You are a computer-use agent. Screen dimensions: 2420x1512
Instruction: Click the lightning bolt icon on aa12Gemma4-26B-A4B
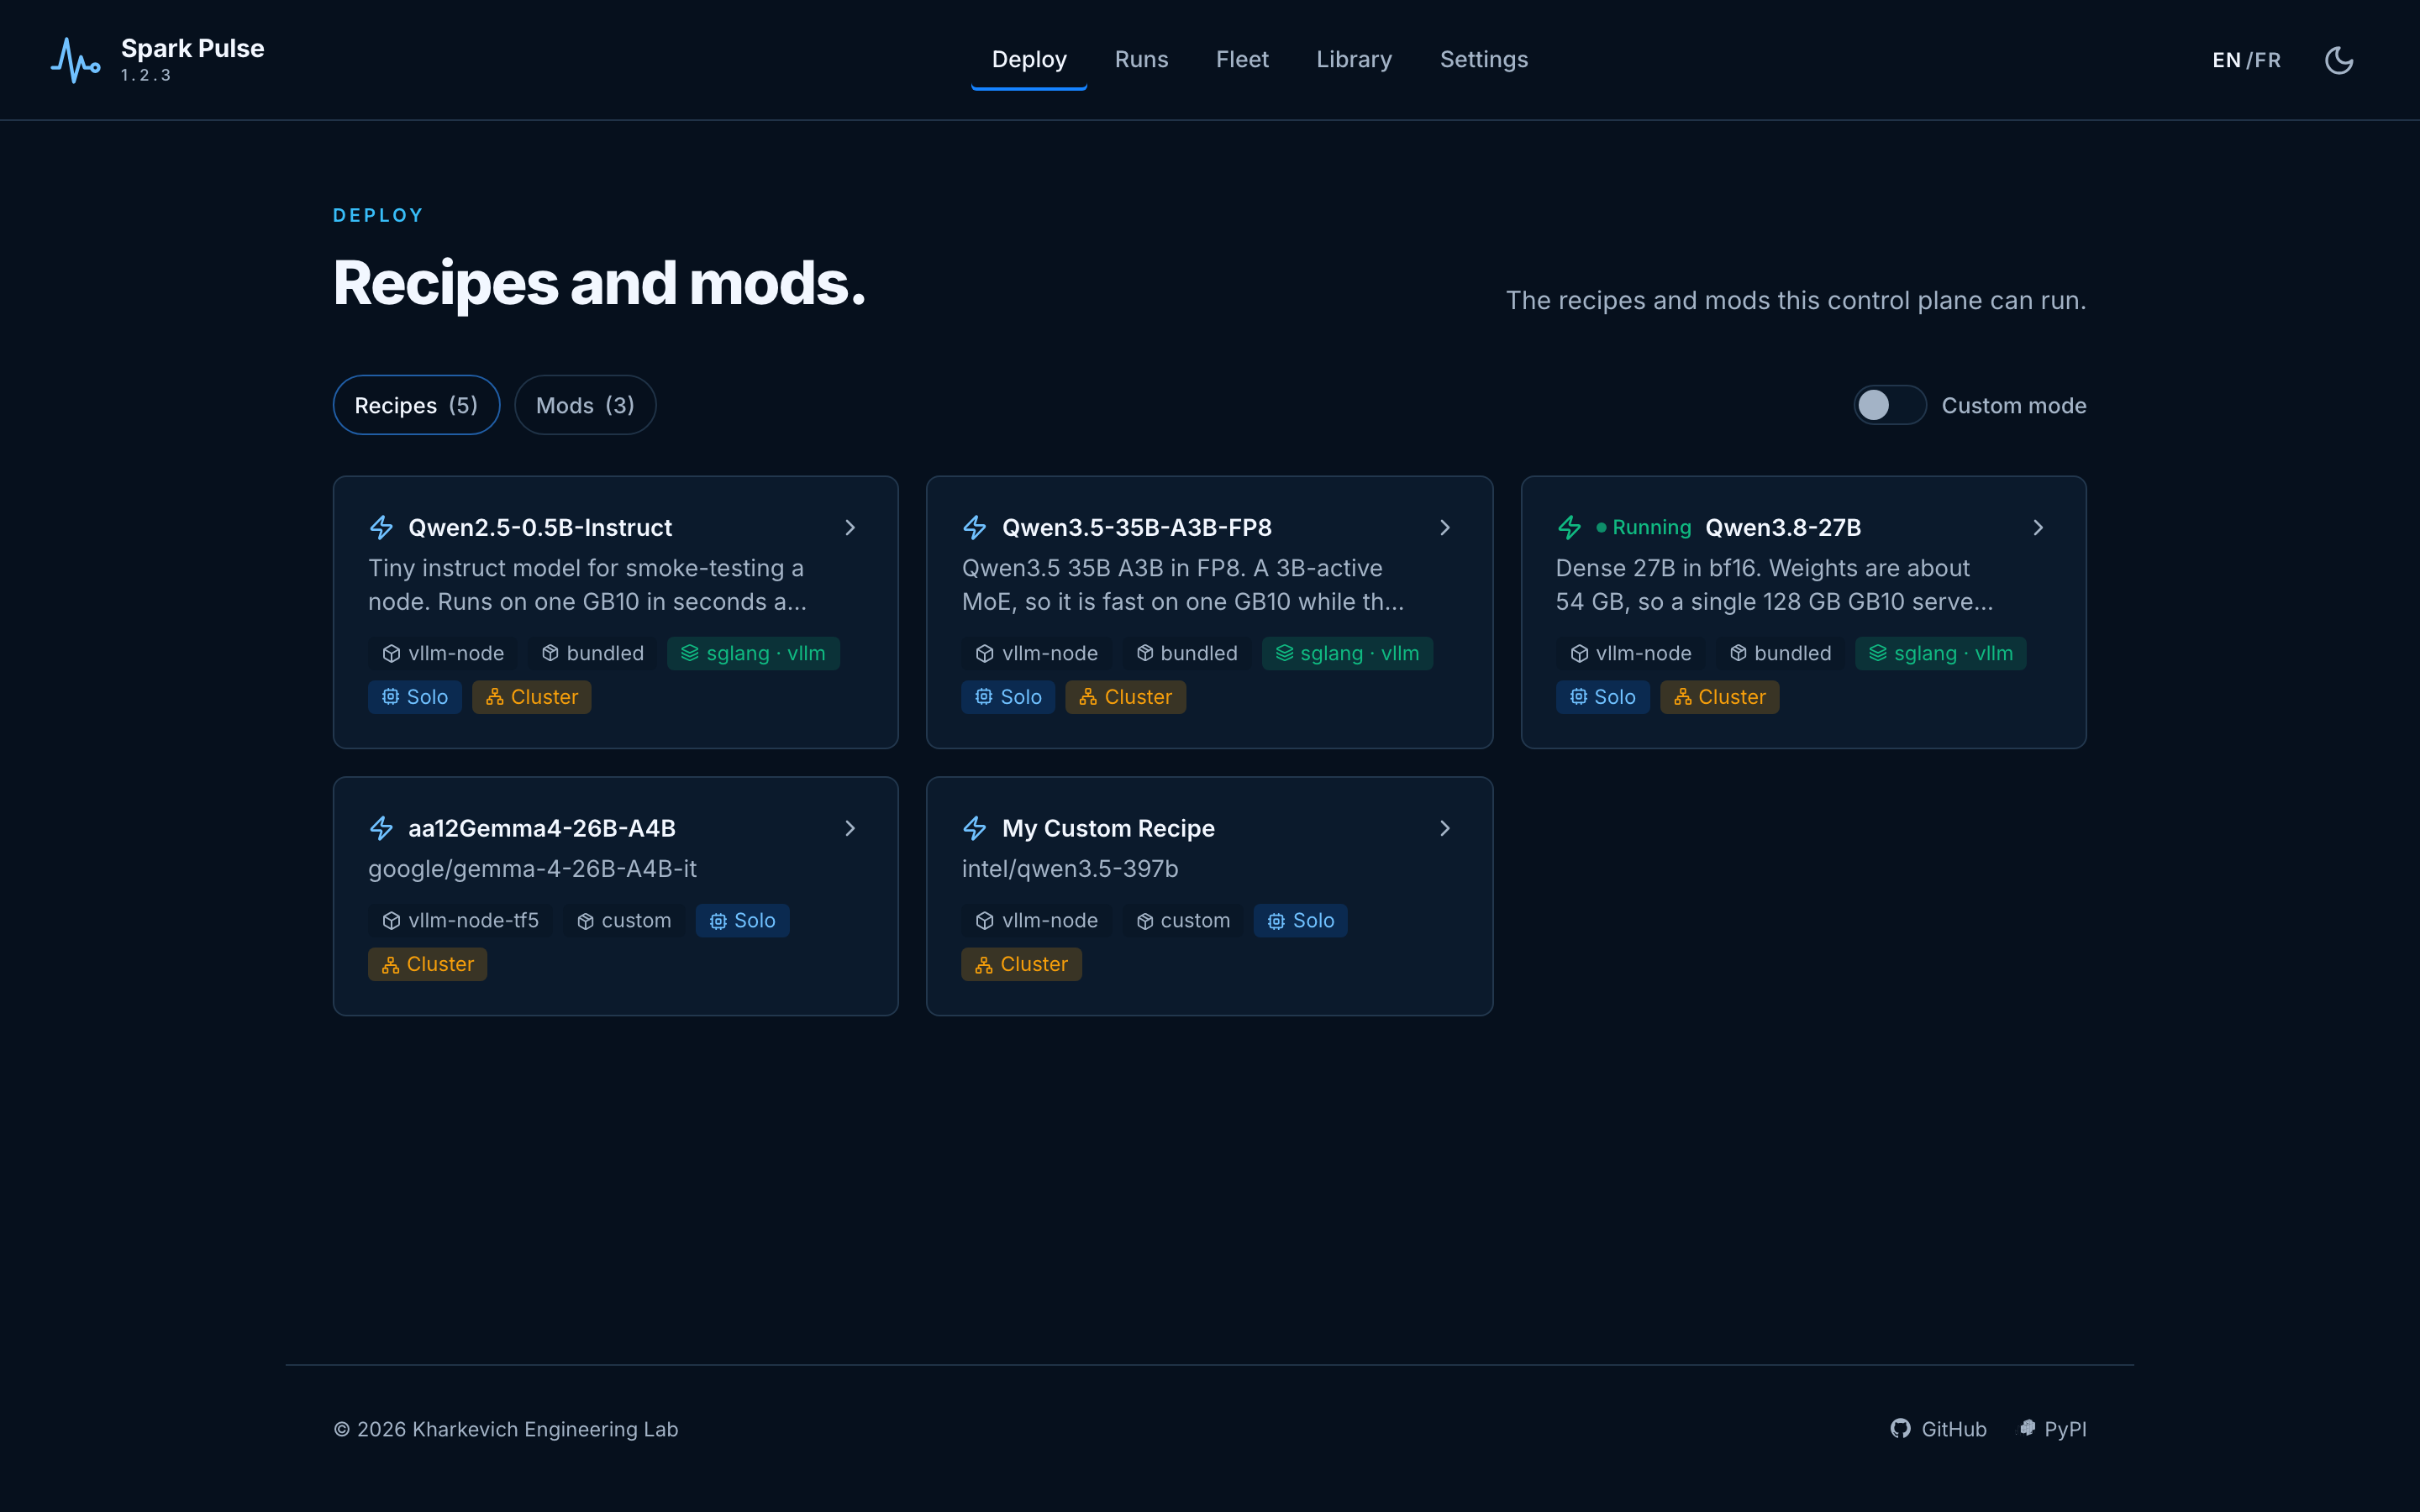pyautogui.click(x=381, y=828)
